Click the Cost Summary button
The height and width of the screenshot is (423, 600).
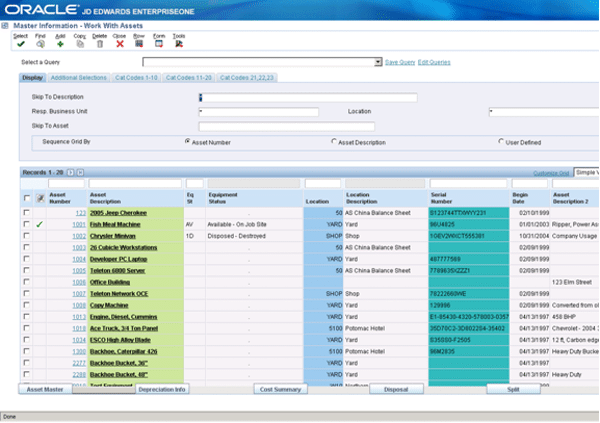279,388
